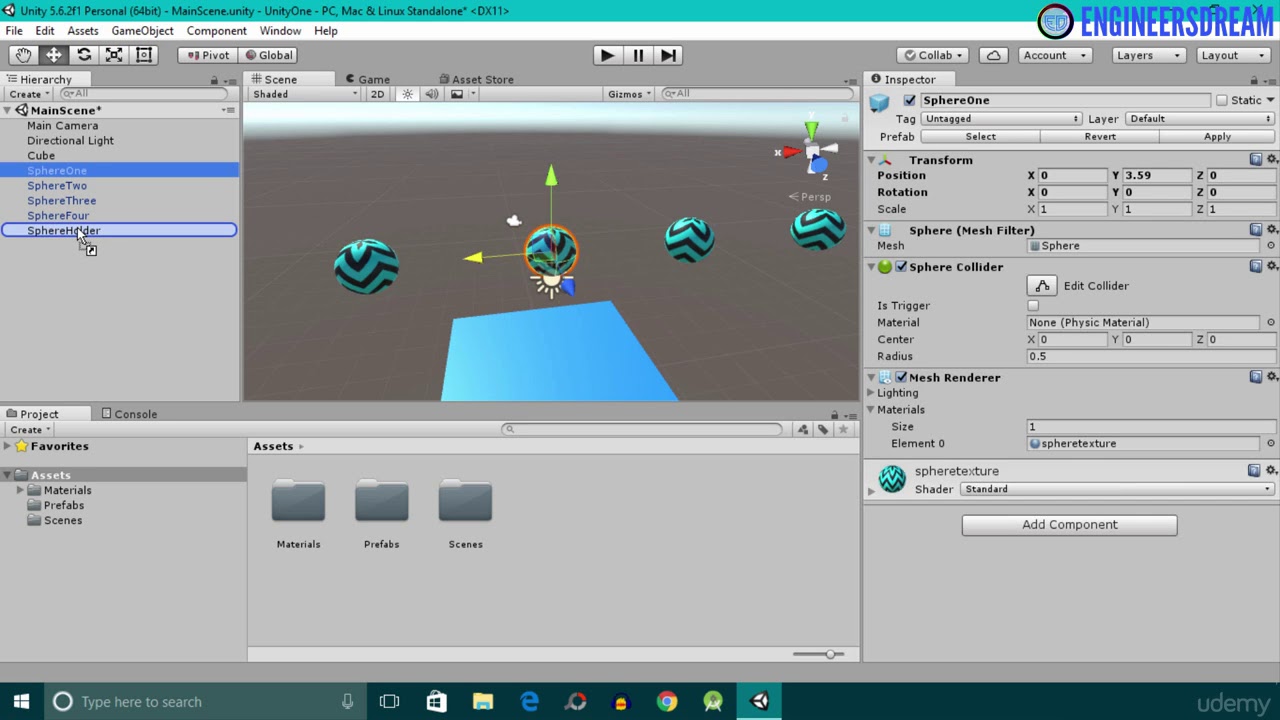Switch to the Game tab
Viewport: 1280px width, 720px height.
point(367,79)
